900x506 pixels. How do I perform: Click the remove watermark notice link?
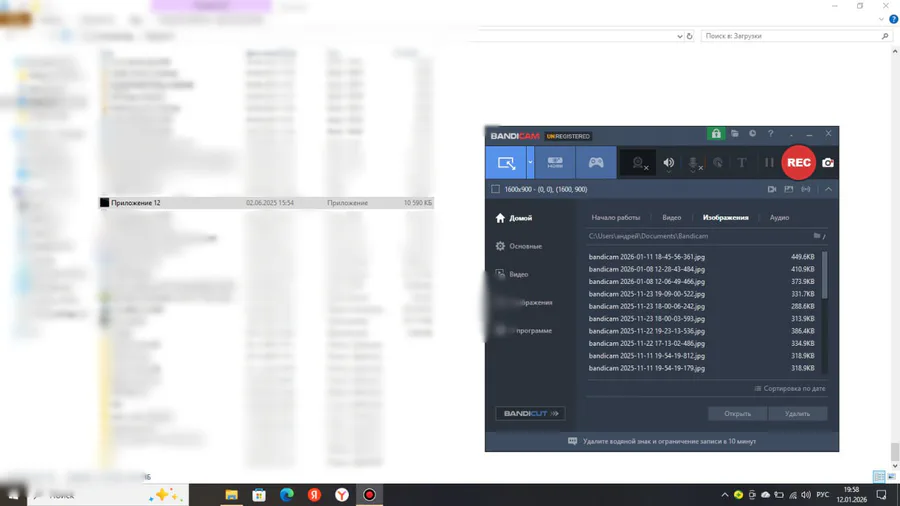click(x=661, y=441)
